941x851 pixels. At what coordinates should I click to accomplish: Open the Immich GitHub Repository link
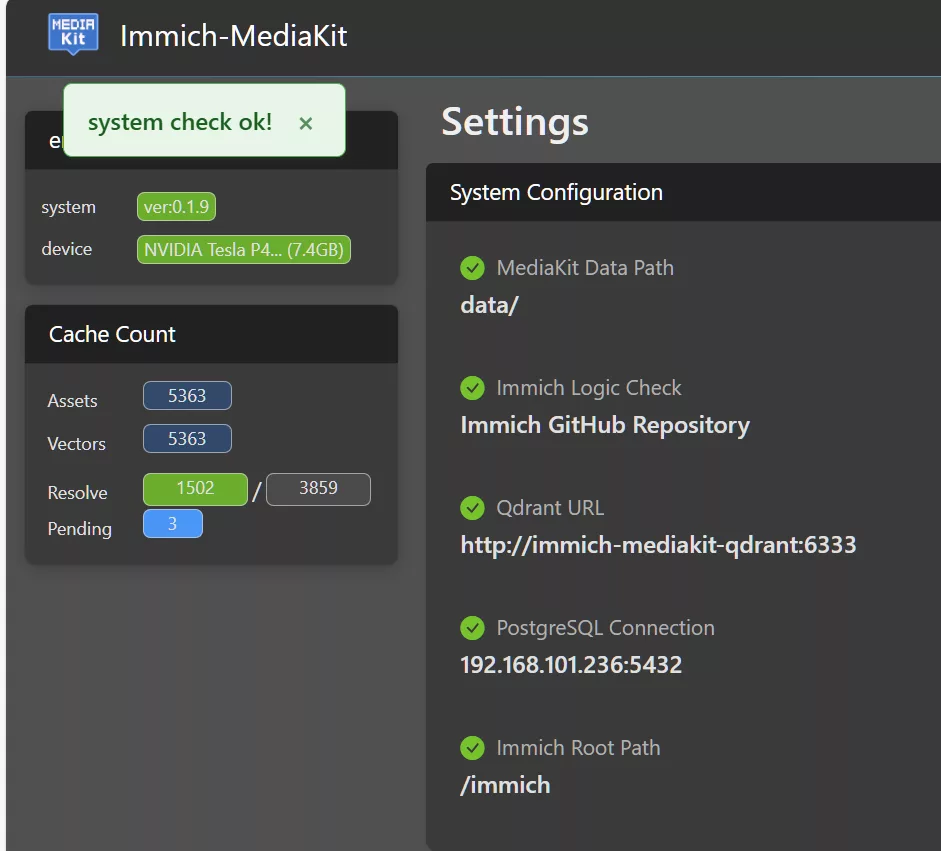click(x=604, y=425)
